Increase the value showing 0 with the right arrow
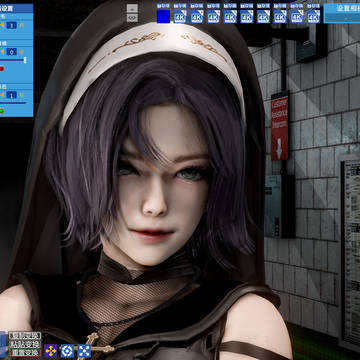This screenshot has height=360, width=360. coord(21,52)
